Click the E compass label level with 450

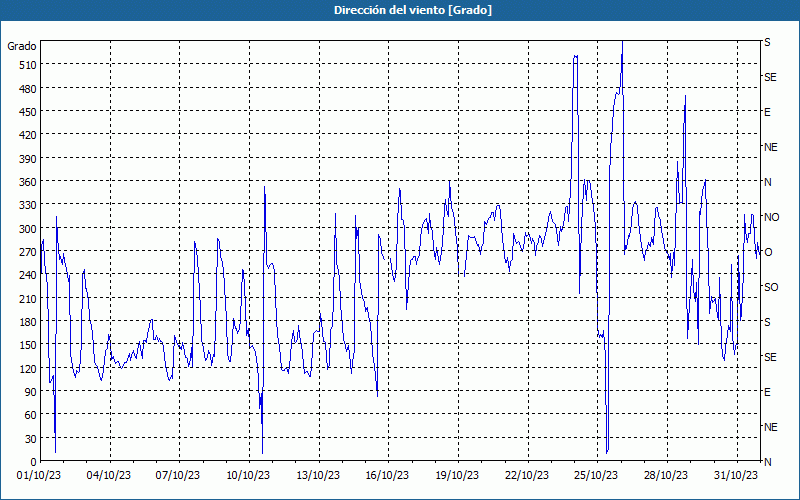(x=767, y=112)
